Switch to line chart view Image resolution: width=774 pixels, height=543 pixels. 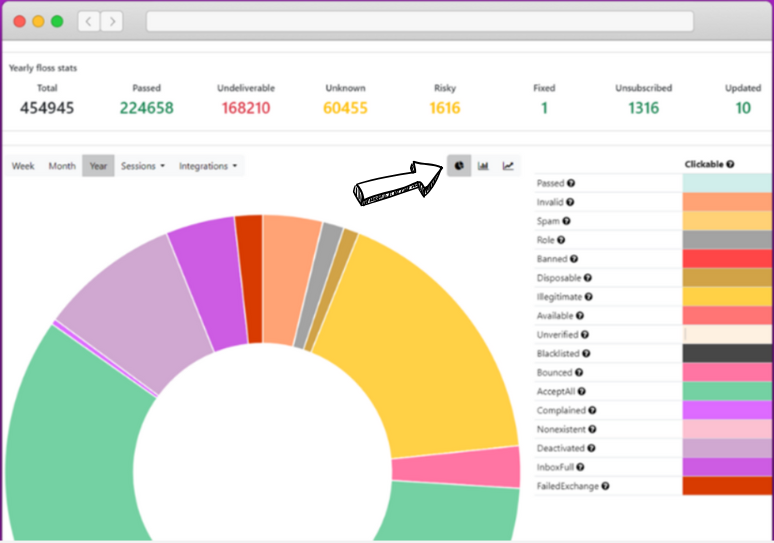tap(508, 166)
